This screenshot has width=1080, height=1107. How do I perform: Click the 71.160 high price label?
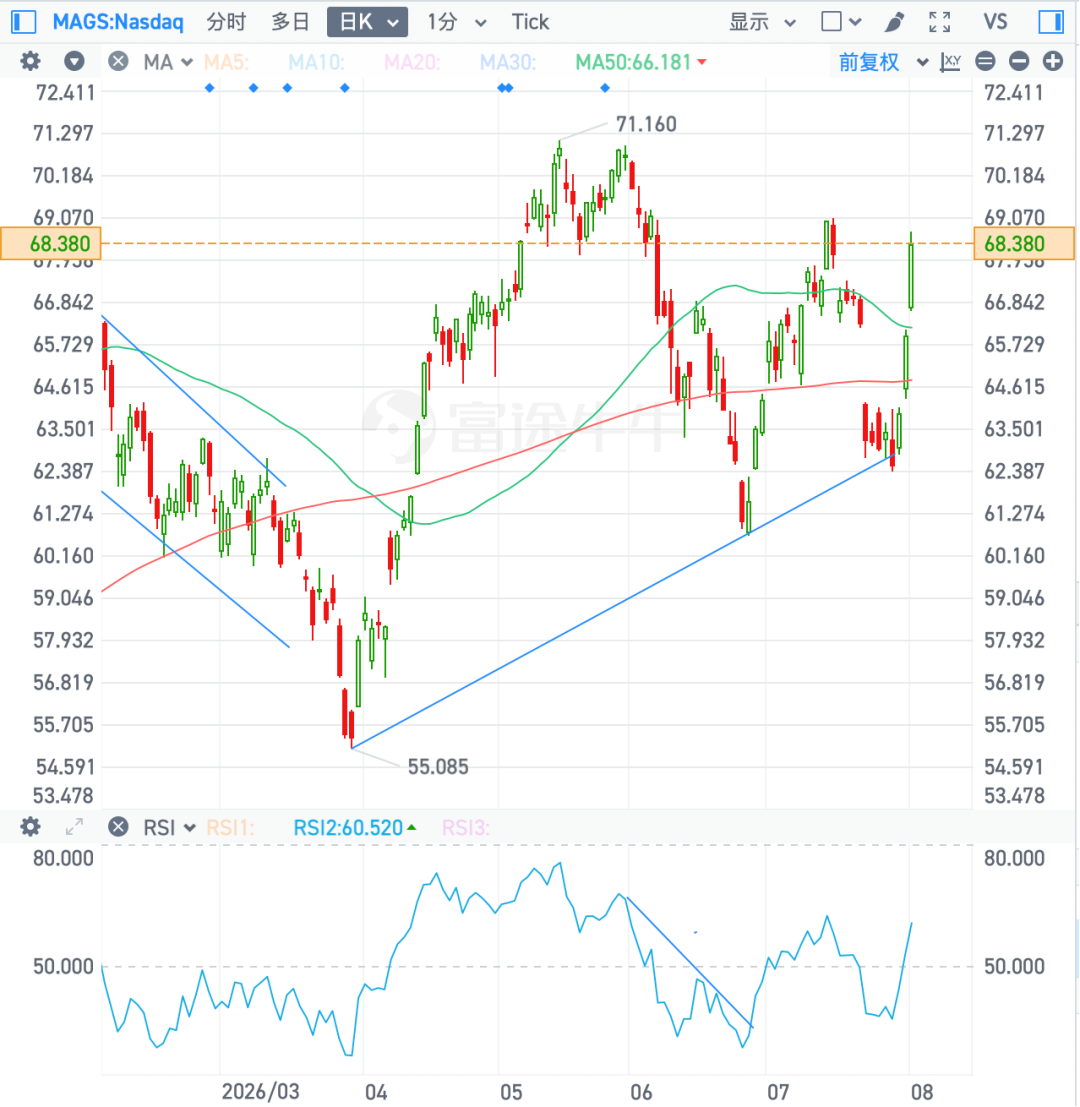(646, 124)
